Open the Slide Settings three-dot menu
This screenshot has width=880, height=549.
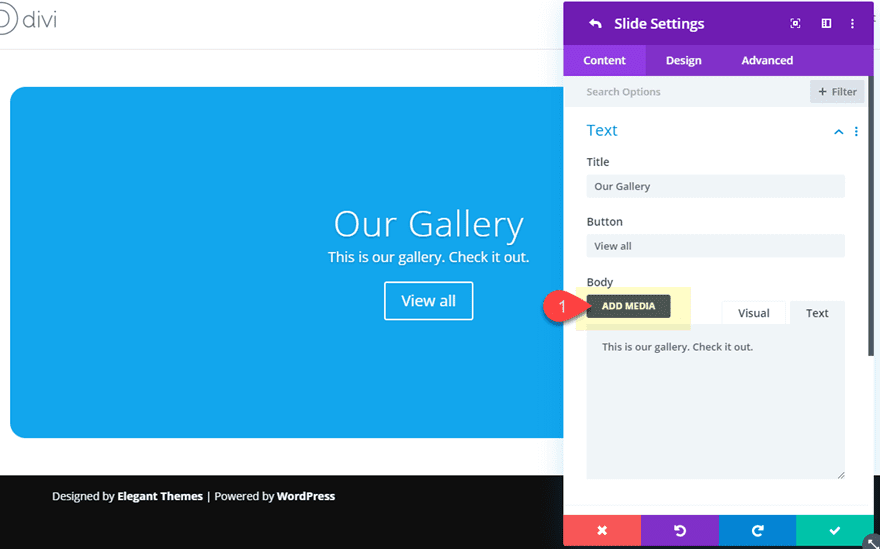pos(853,24)
